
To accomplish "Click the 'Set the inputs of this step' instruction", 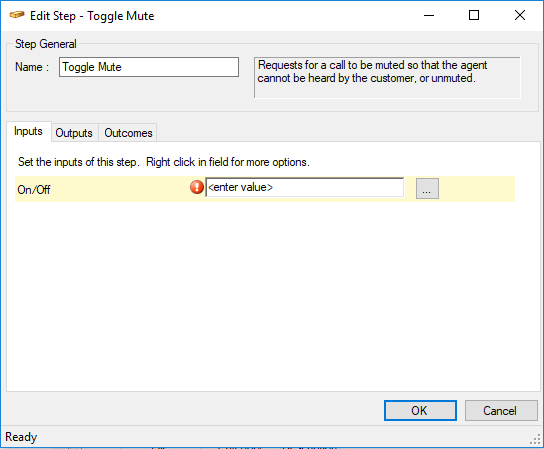I will [x=78, y=162].
